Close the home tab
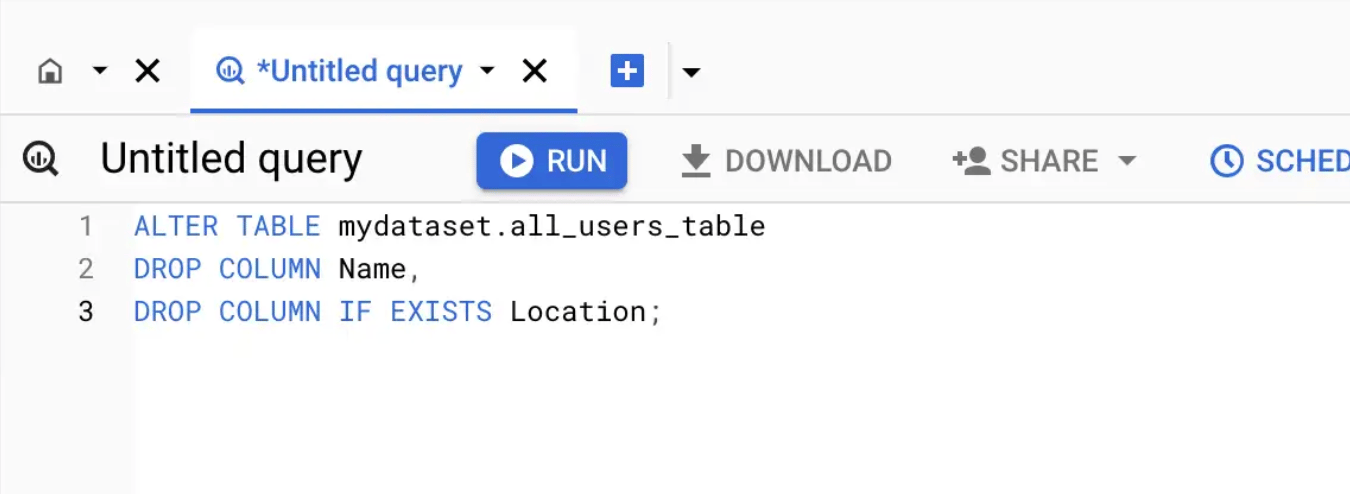The image size is (1350, 494). click(x=147, y=71)
